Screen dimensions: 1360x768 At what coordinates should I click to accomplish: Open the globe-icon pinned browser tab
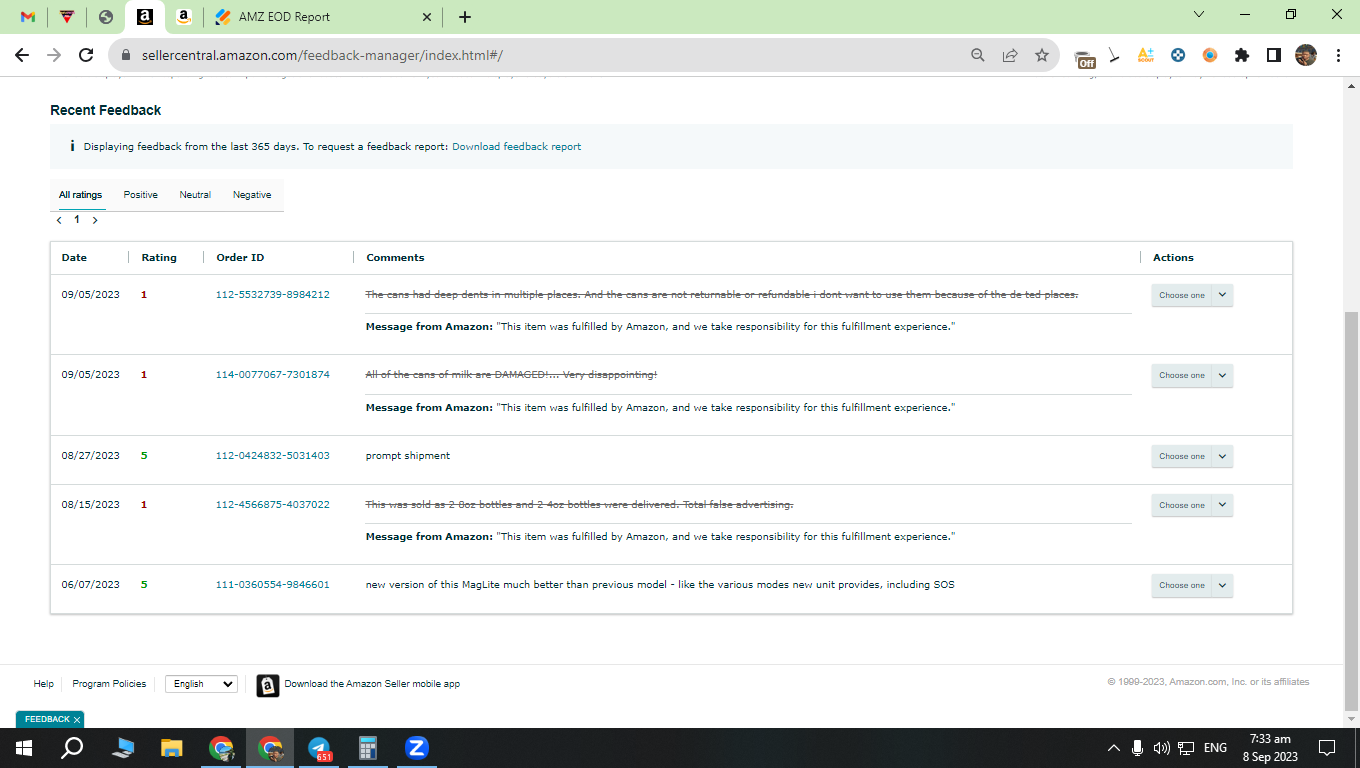pyautogui.click(x=106, y=17)
